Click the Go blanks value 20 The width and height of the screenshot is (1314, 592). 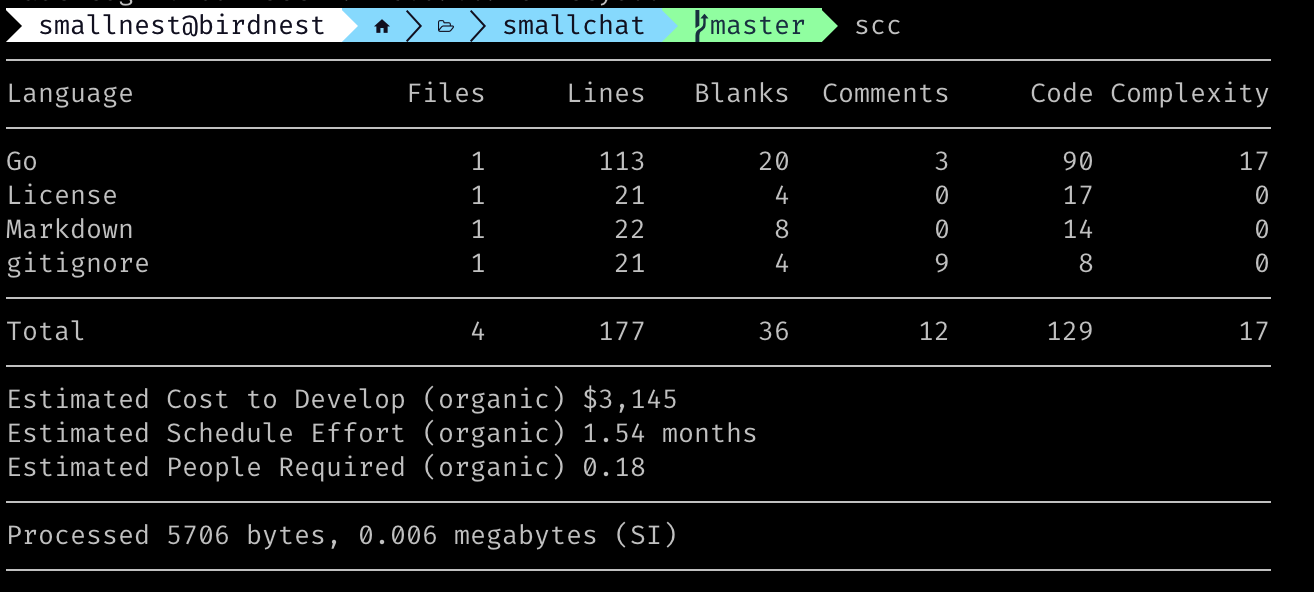774,161
